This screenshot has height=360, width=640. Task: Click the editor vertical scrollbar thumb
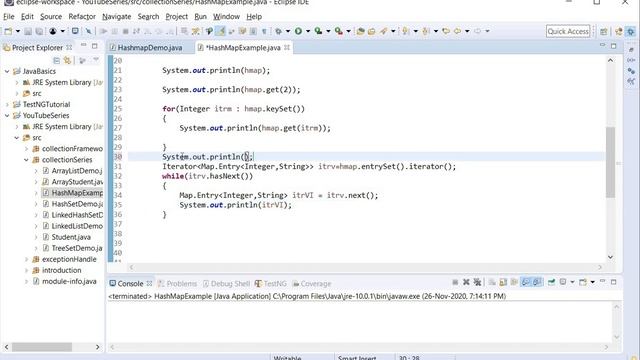tap(610, 162)
